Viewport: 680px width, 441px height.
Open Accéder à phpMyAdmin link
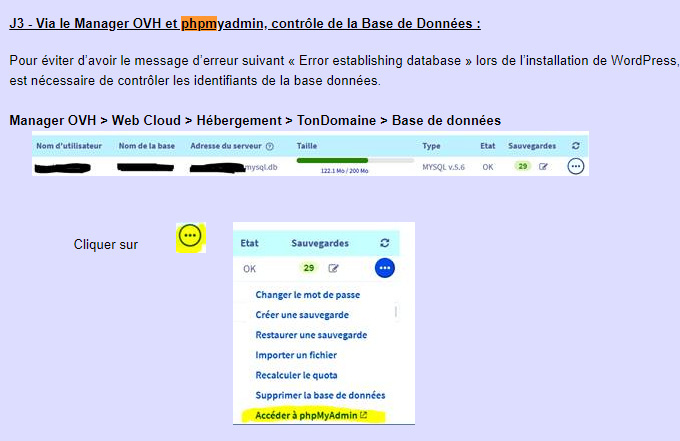coord(305,415)
